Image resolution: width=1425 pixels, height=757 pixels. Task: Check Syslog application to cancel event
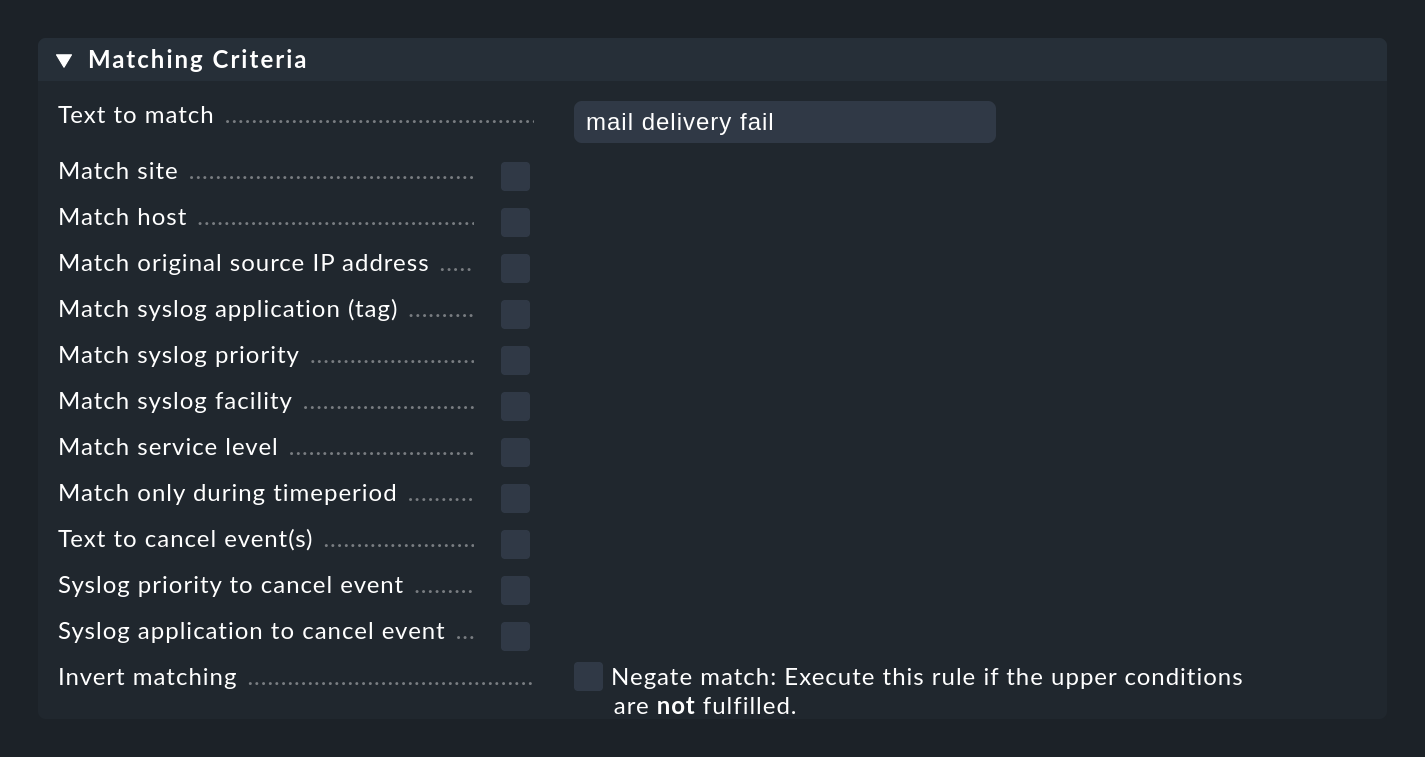click(x=515, y=636)
